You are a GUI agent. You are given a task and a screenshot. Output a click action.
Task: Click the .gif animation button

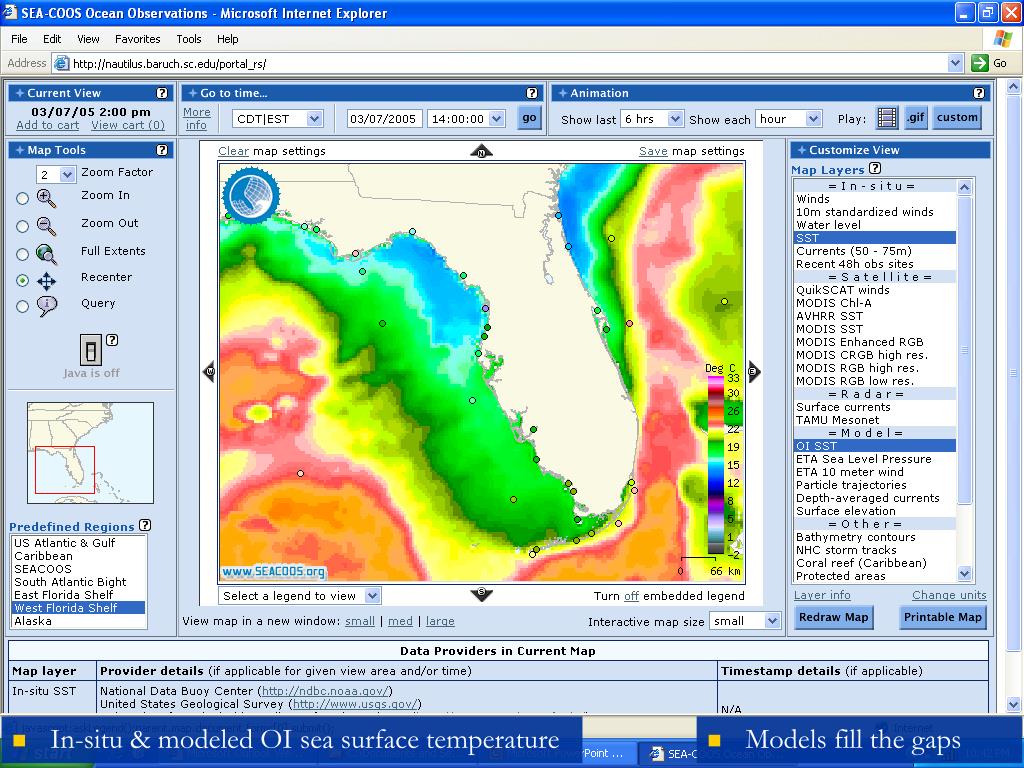(x=916, y=118)
